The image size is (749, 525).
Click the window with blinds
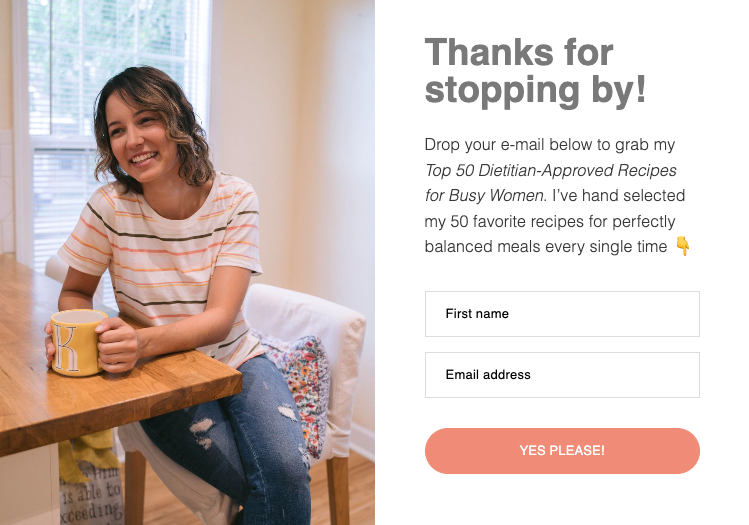tap(117, 96)
